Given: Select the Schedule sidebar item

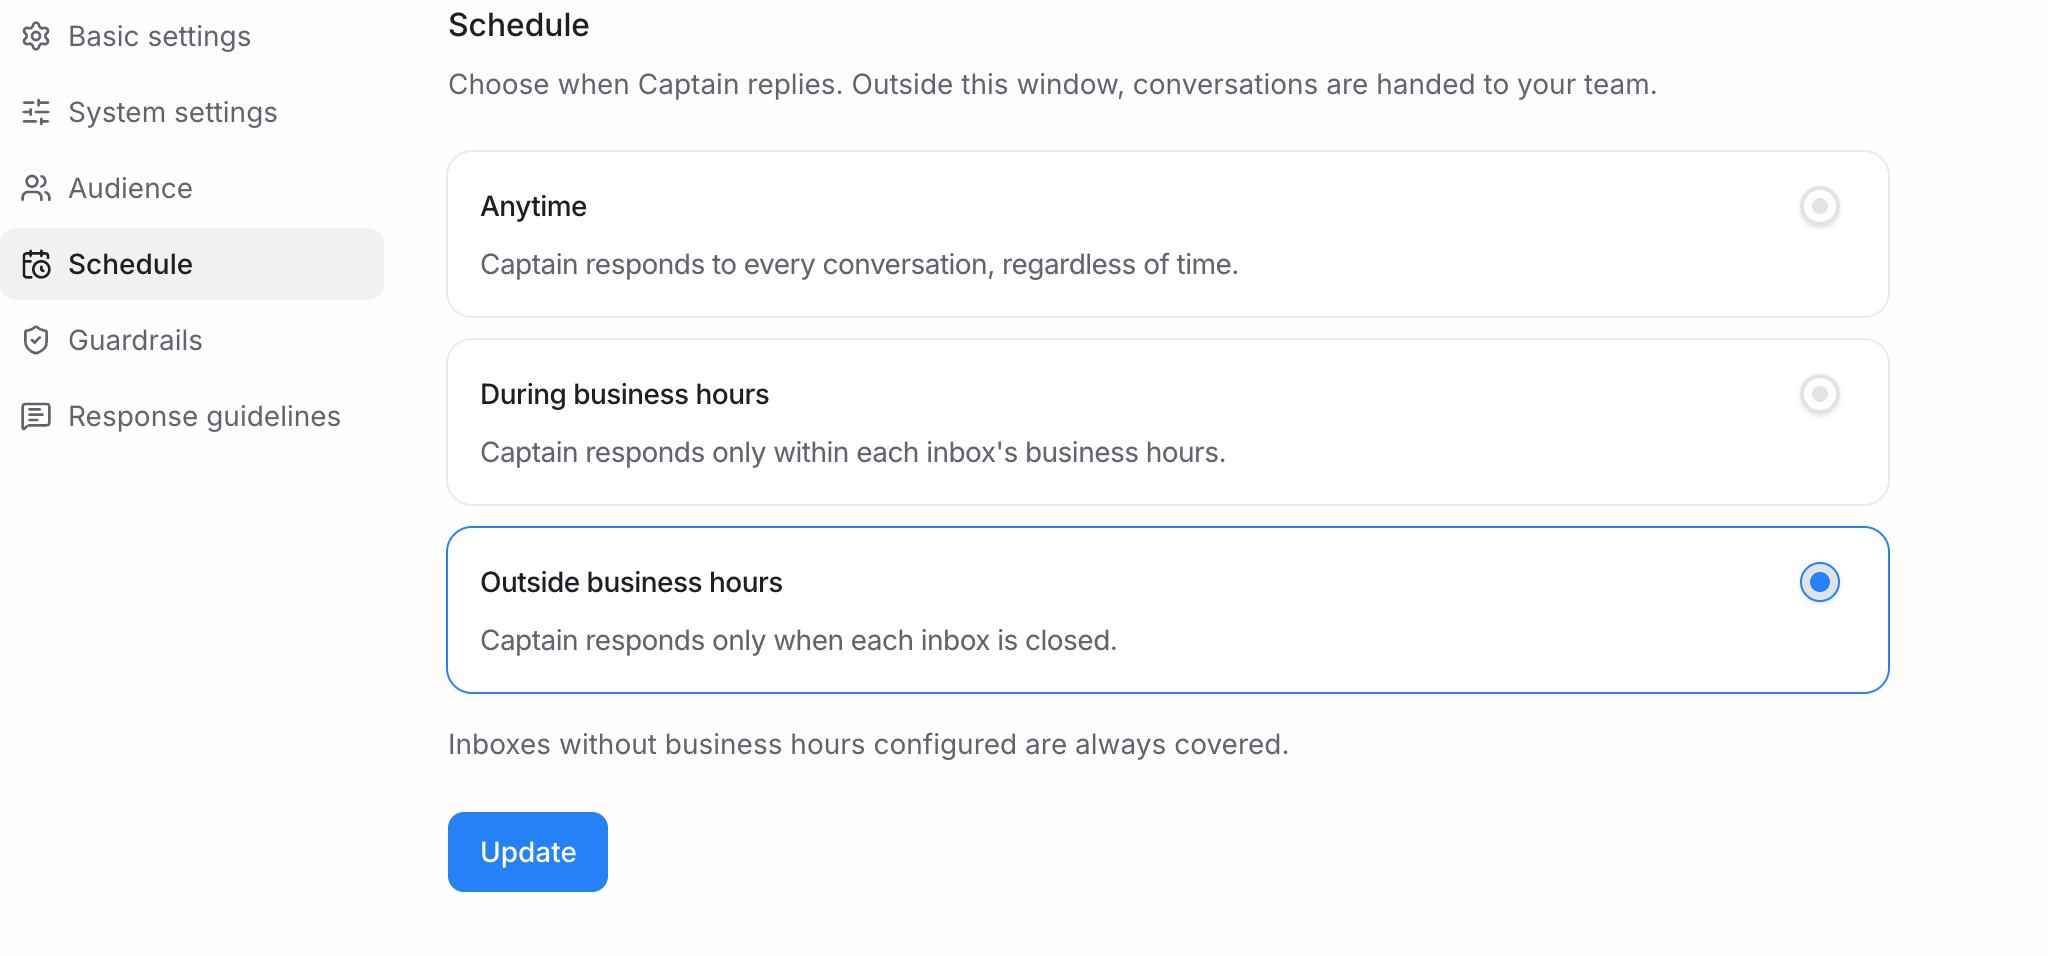Looking at the screenshot, I should (192, 264).
